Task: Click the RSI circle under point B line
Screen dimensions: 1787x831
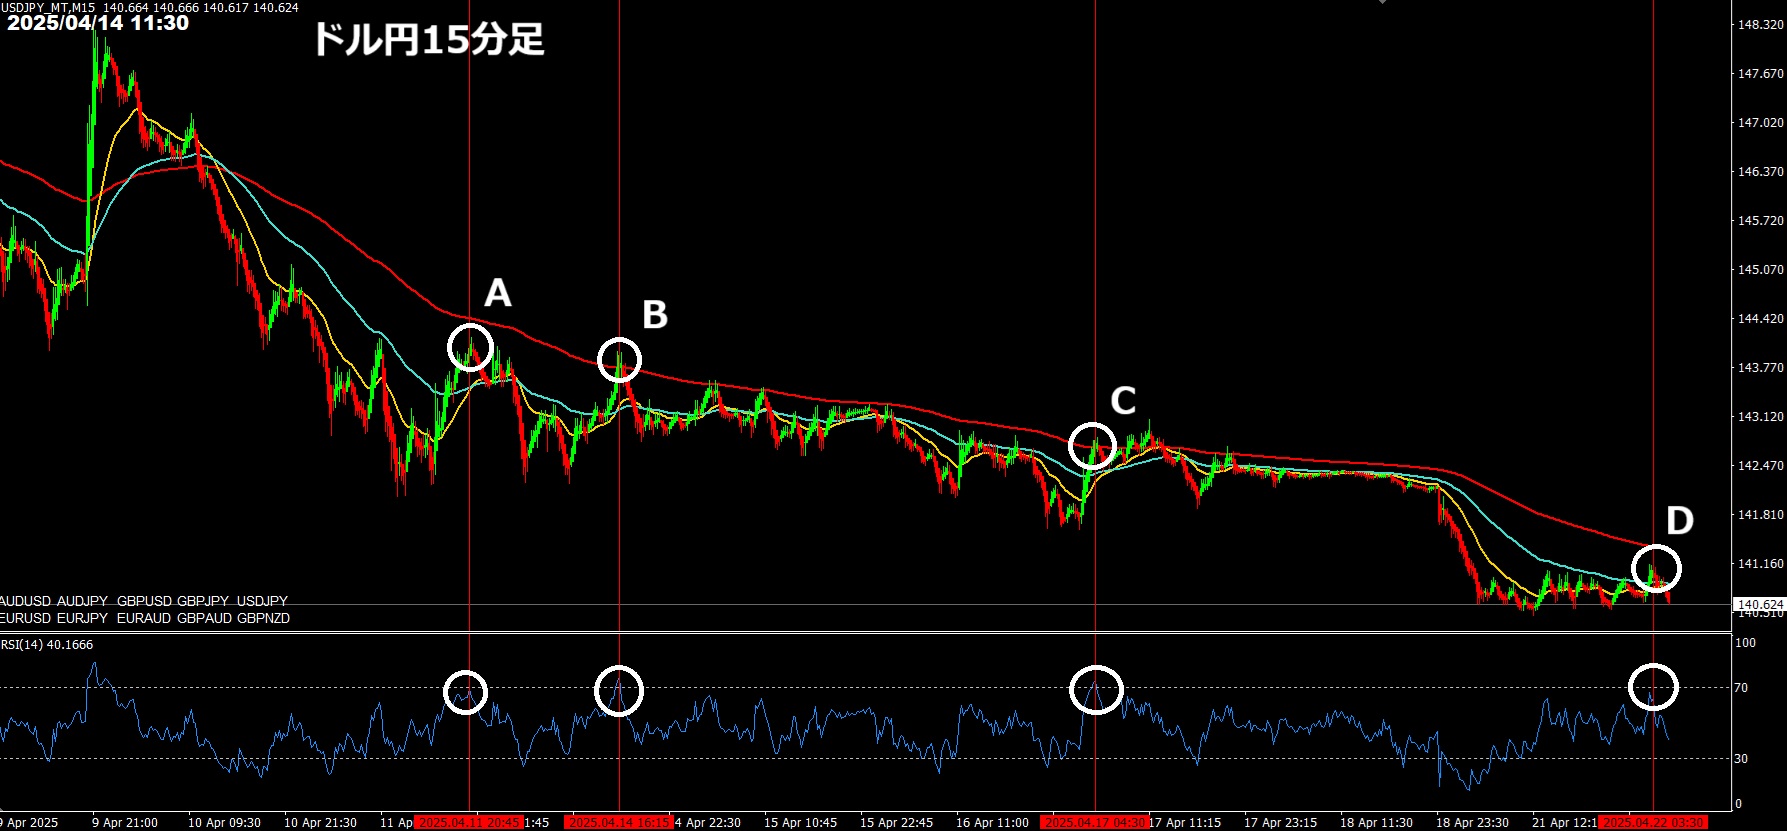Action: tap(619, 691)
